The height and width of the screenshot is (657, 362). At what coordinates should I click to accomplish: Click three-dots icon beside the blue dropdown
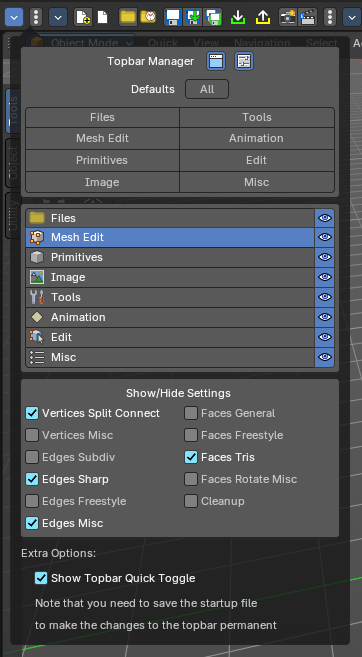pos(36,17)
